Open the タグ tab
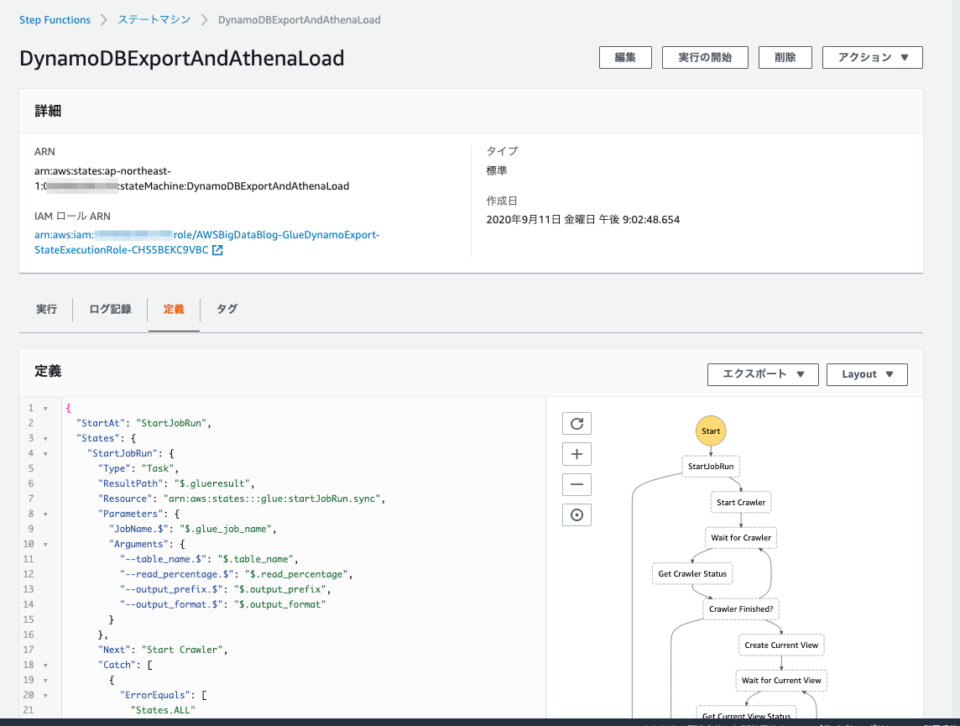The width and height of the screenshot is (960, 726). [x=226, y=309]
